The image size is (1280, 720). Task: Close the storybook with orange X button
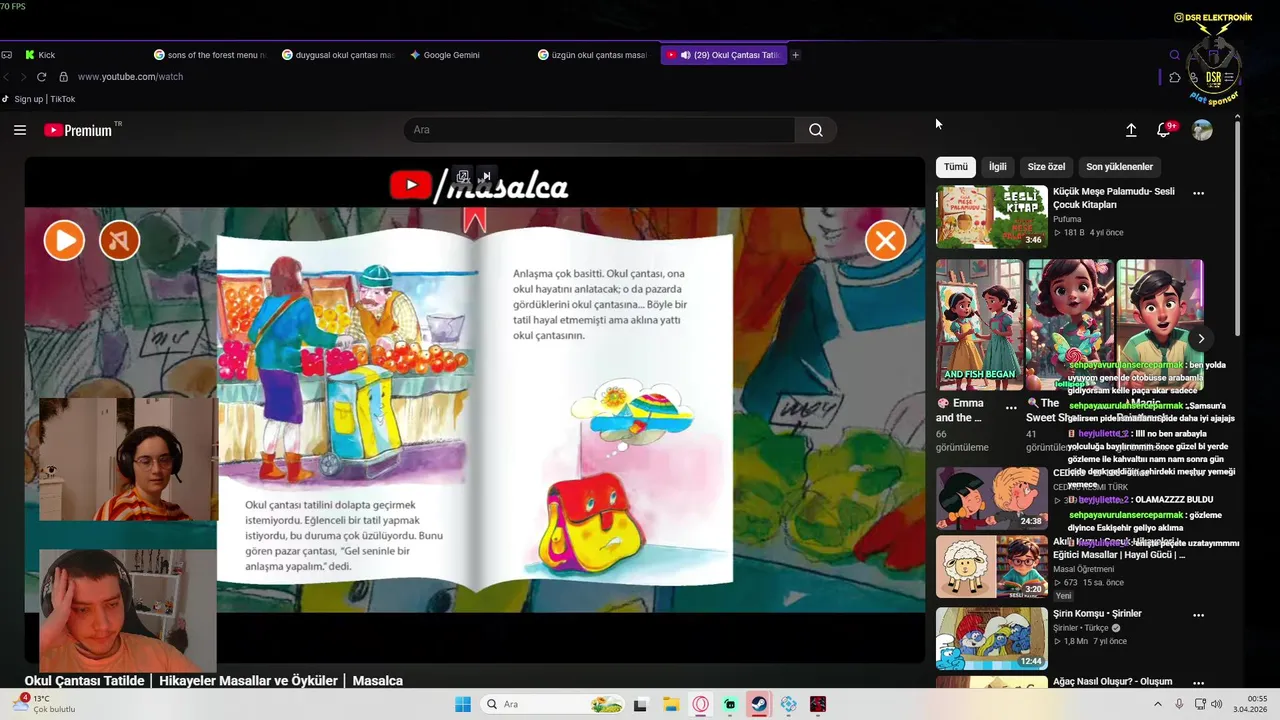tap(885, 240)
